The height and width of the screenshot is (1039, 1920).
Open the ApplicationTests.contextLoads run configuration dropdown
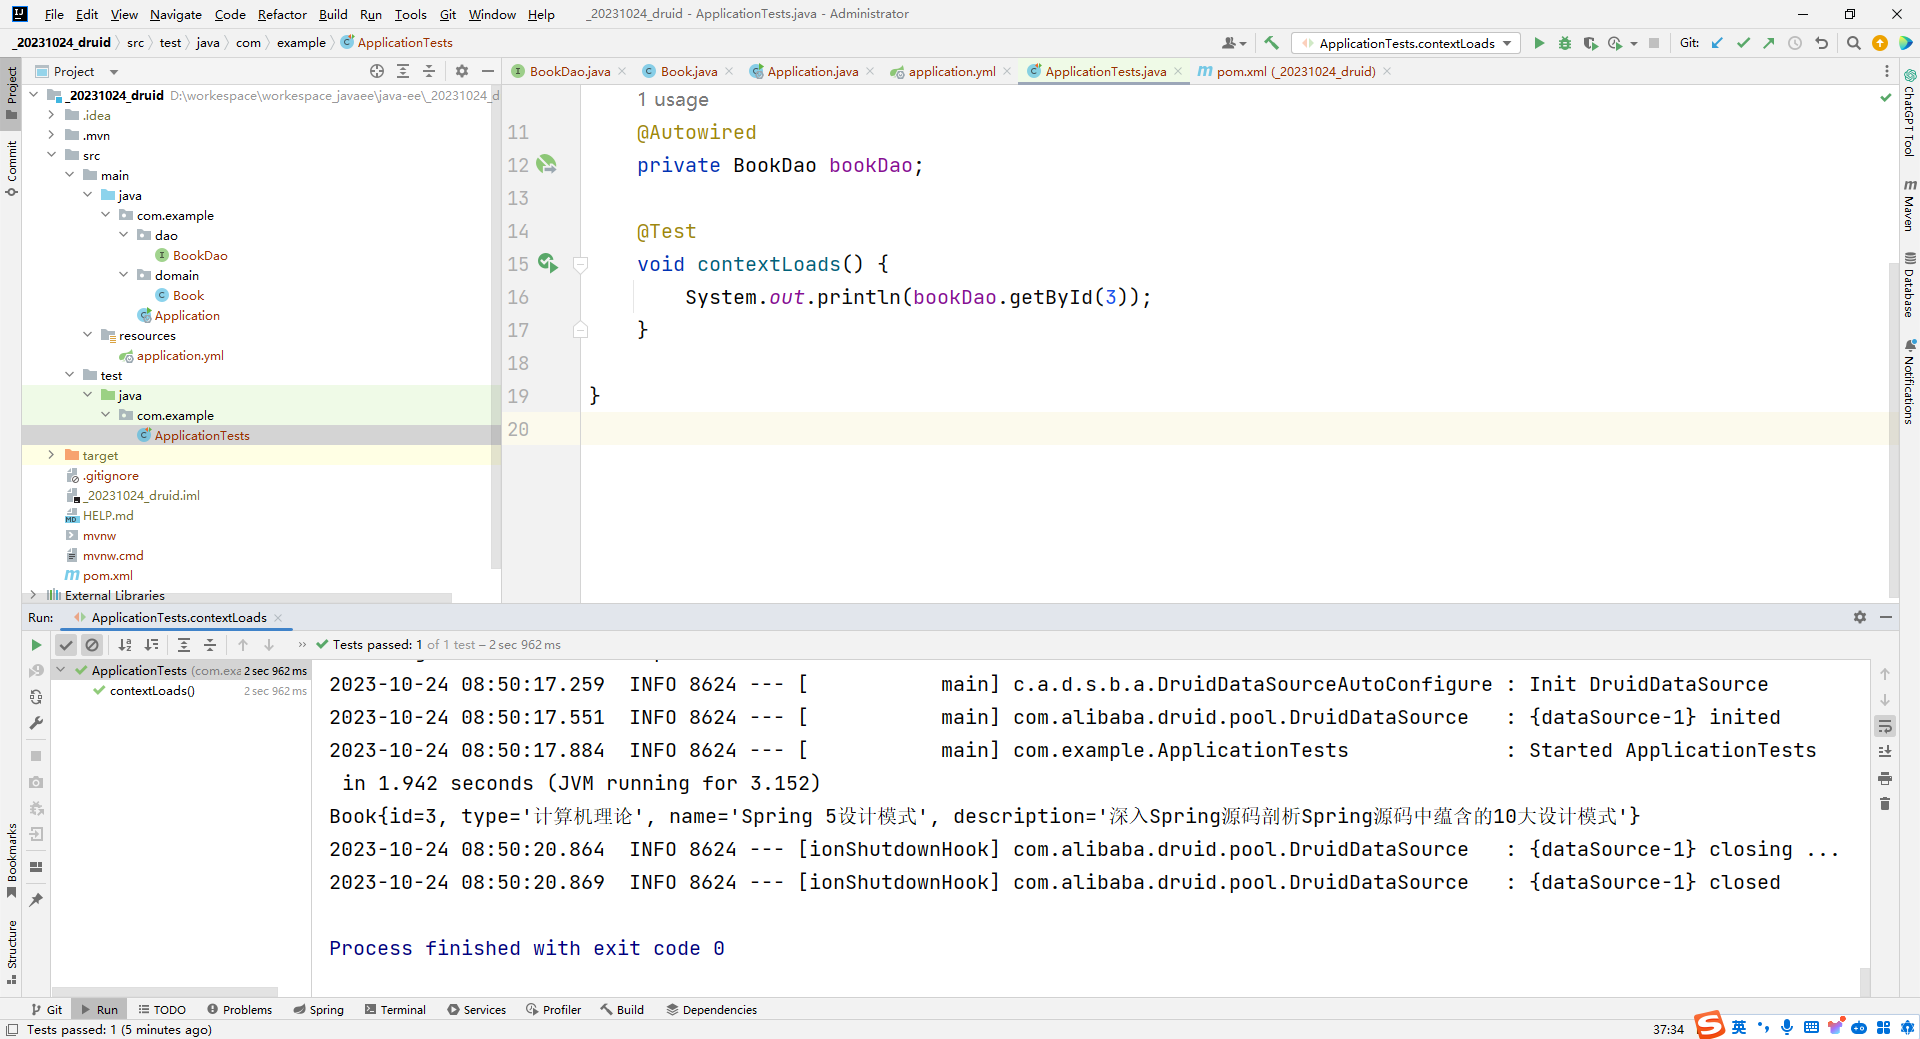pyautogui.click(x=1406, y=43)
